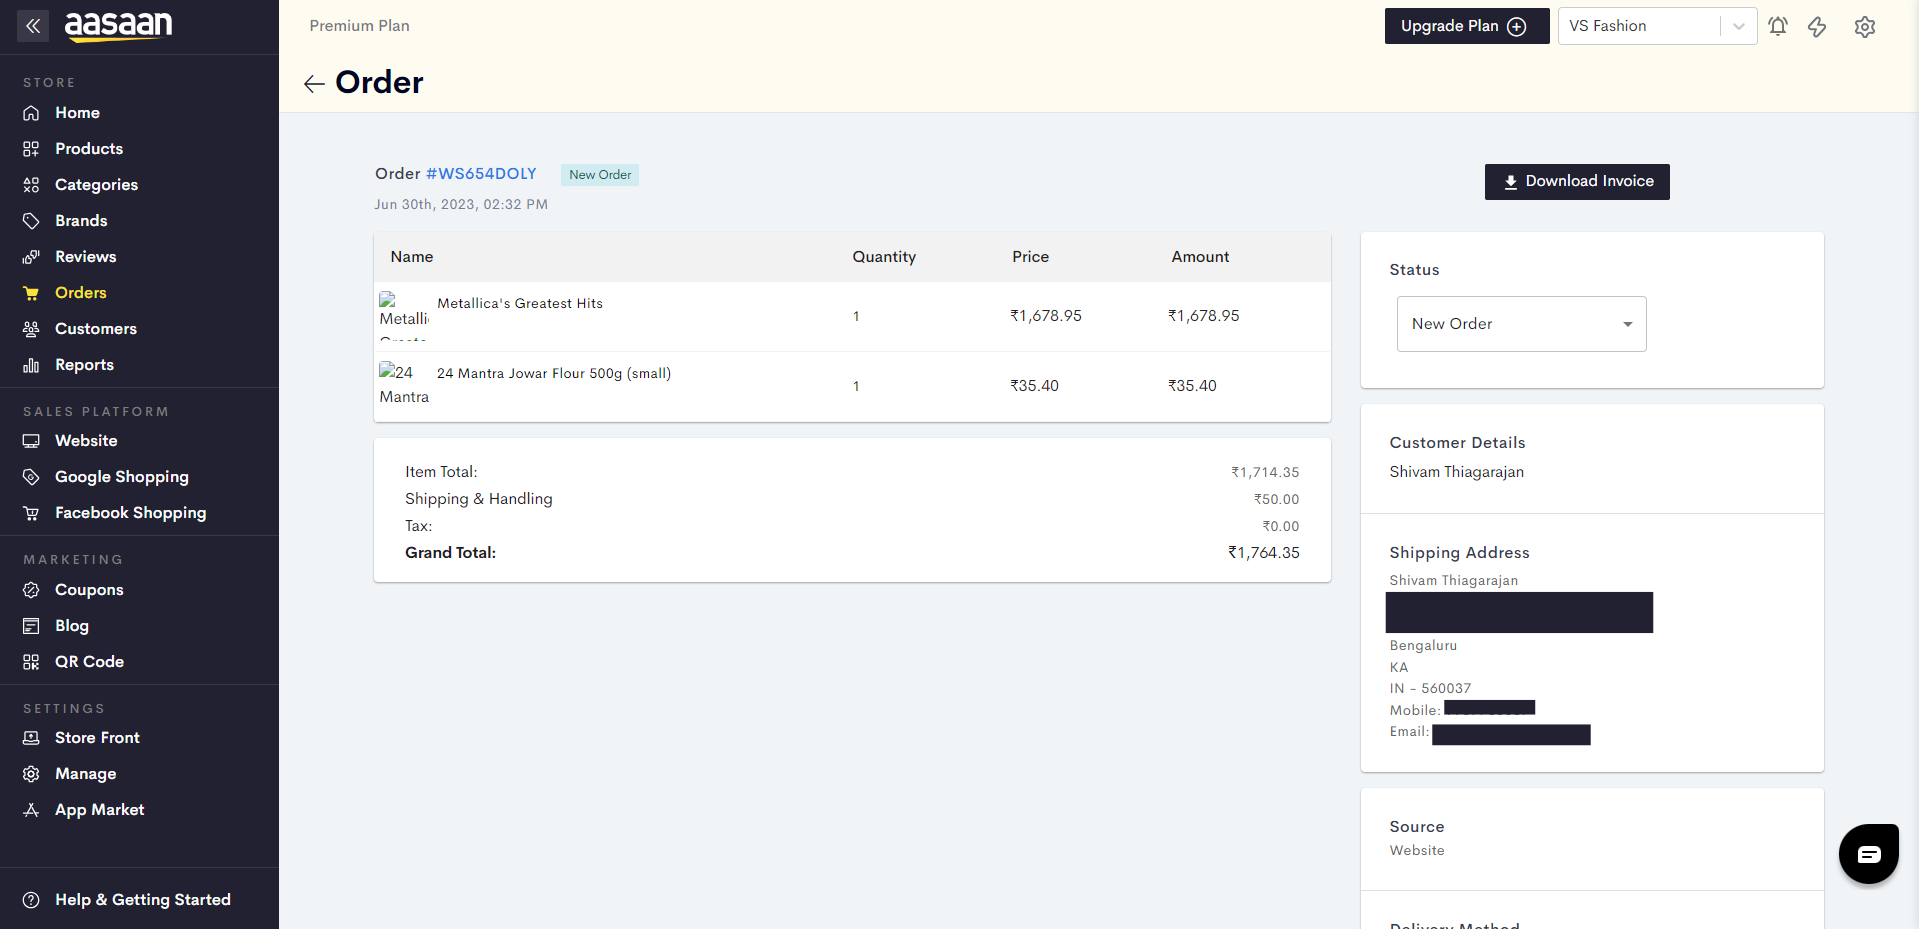Click the Website monitor icon
This screenshot has height=929, width=1919.
point(31,441)
